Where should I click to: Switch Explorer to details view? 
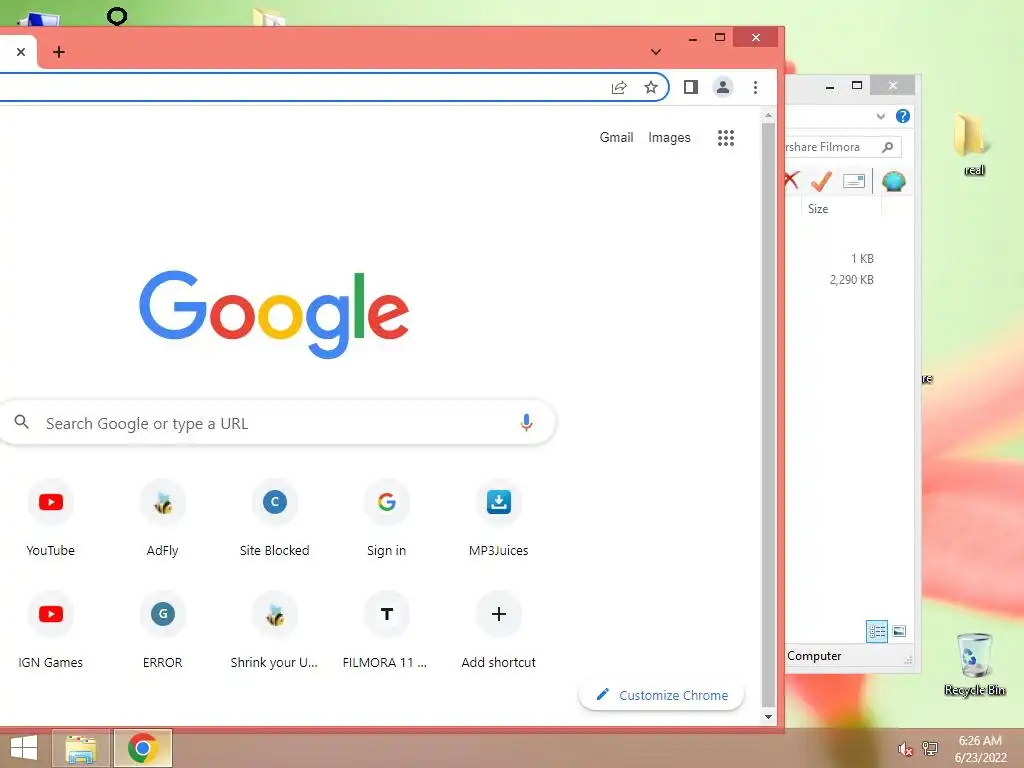(876, 631)
